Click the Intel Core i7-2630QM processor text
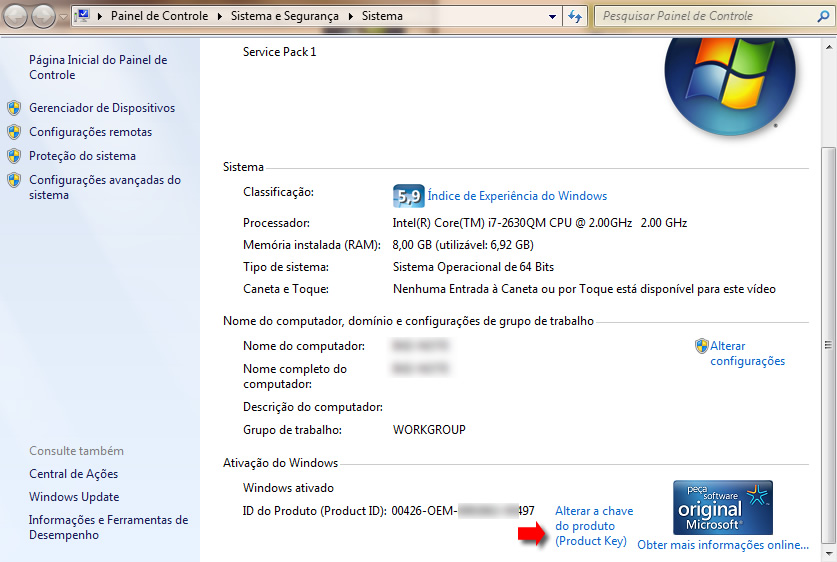The width and height of the screenshot is (837, 562). 540,223
